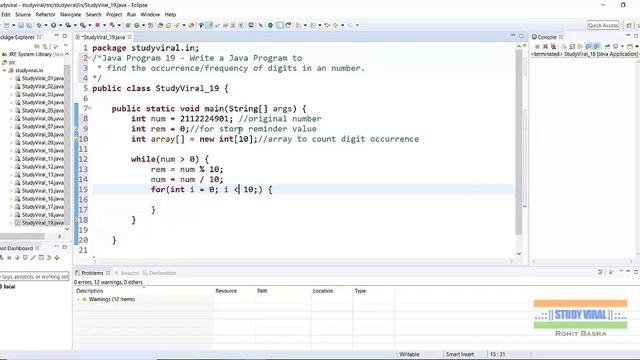Minimize the Boot Dashboard view

[57, 246]
